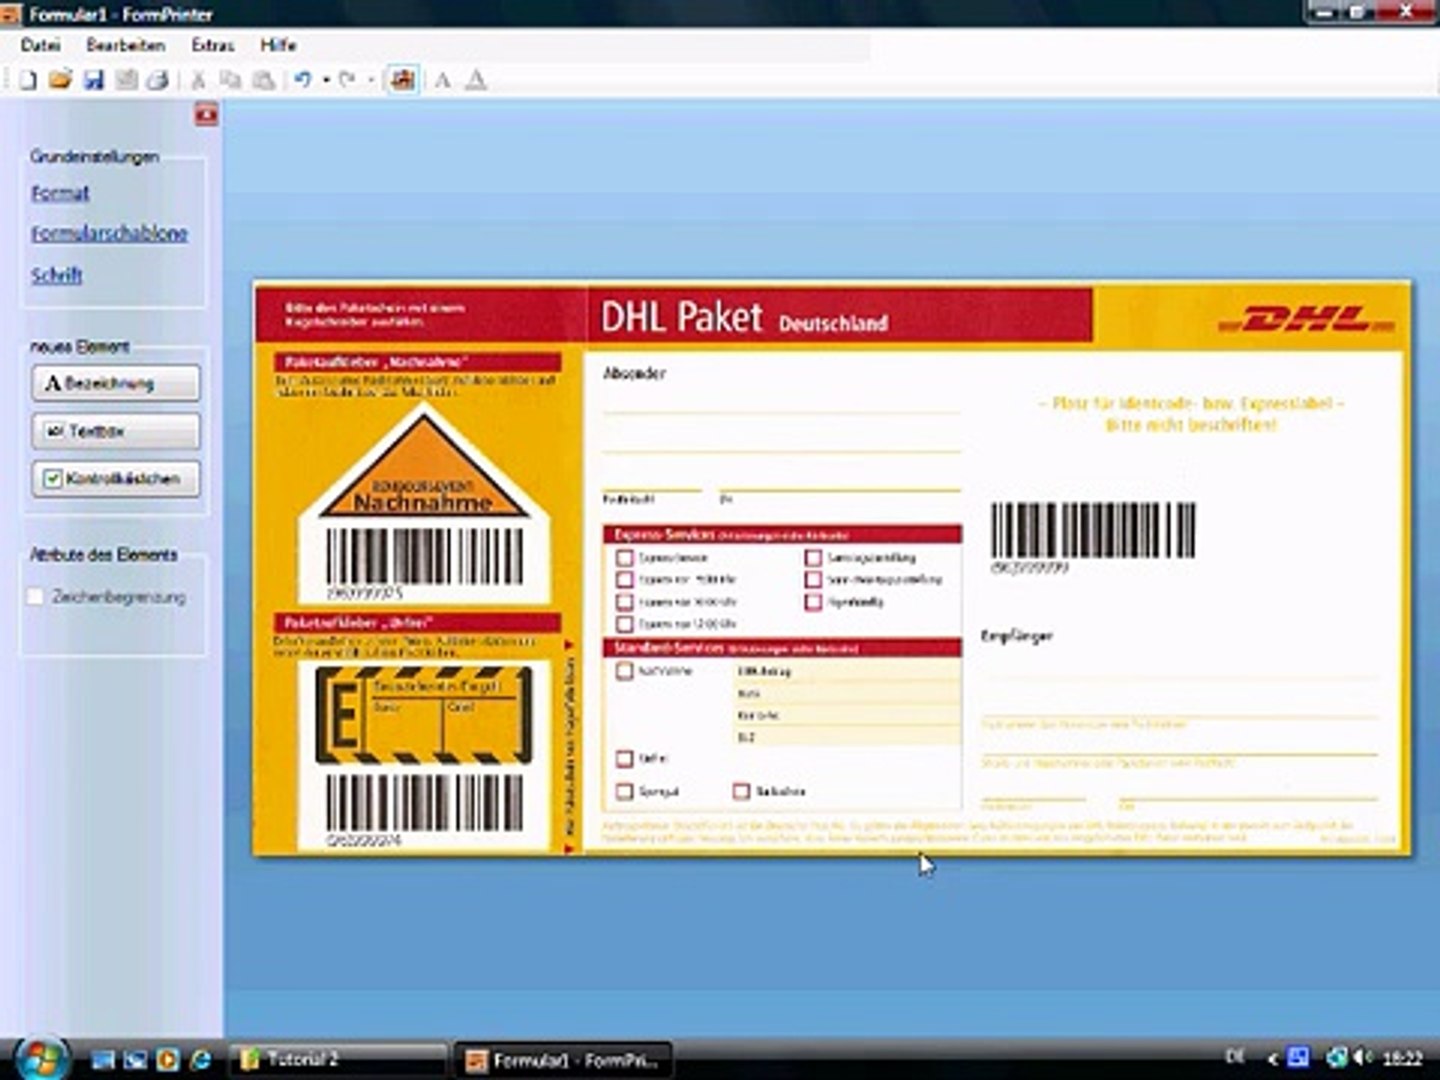
Task: Create a new form document
Action: pos(27,80)
